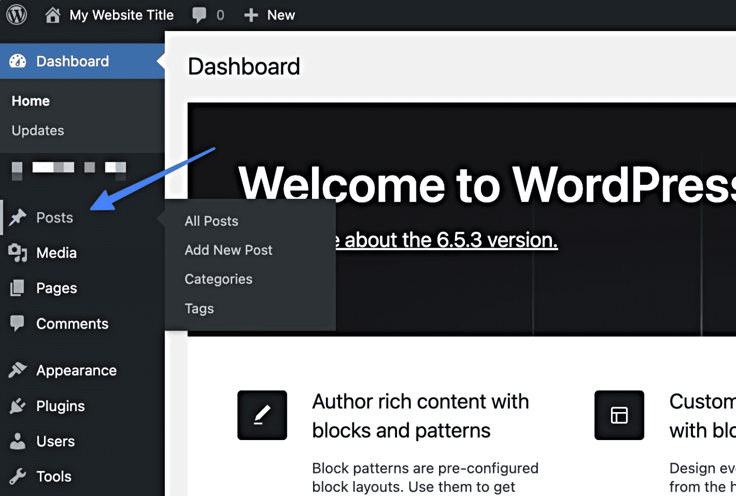The width and height of the screenshot is (736, 496).
Task: Go to the Home submenu item
Action: (x=31, y=101)
